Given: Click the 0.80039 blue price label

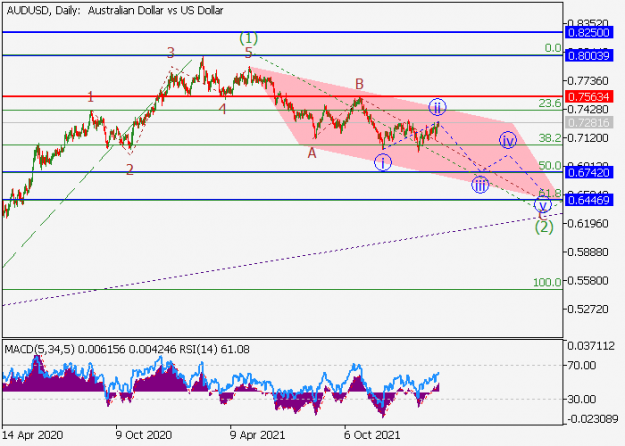Looking at the screenshot, I should tap(589, 55).
